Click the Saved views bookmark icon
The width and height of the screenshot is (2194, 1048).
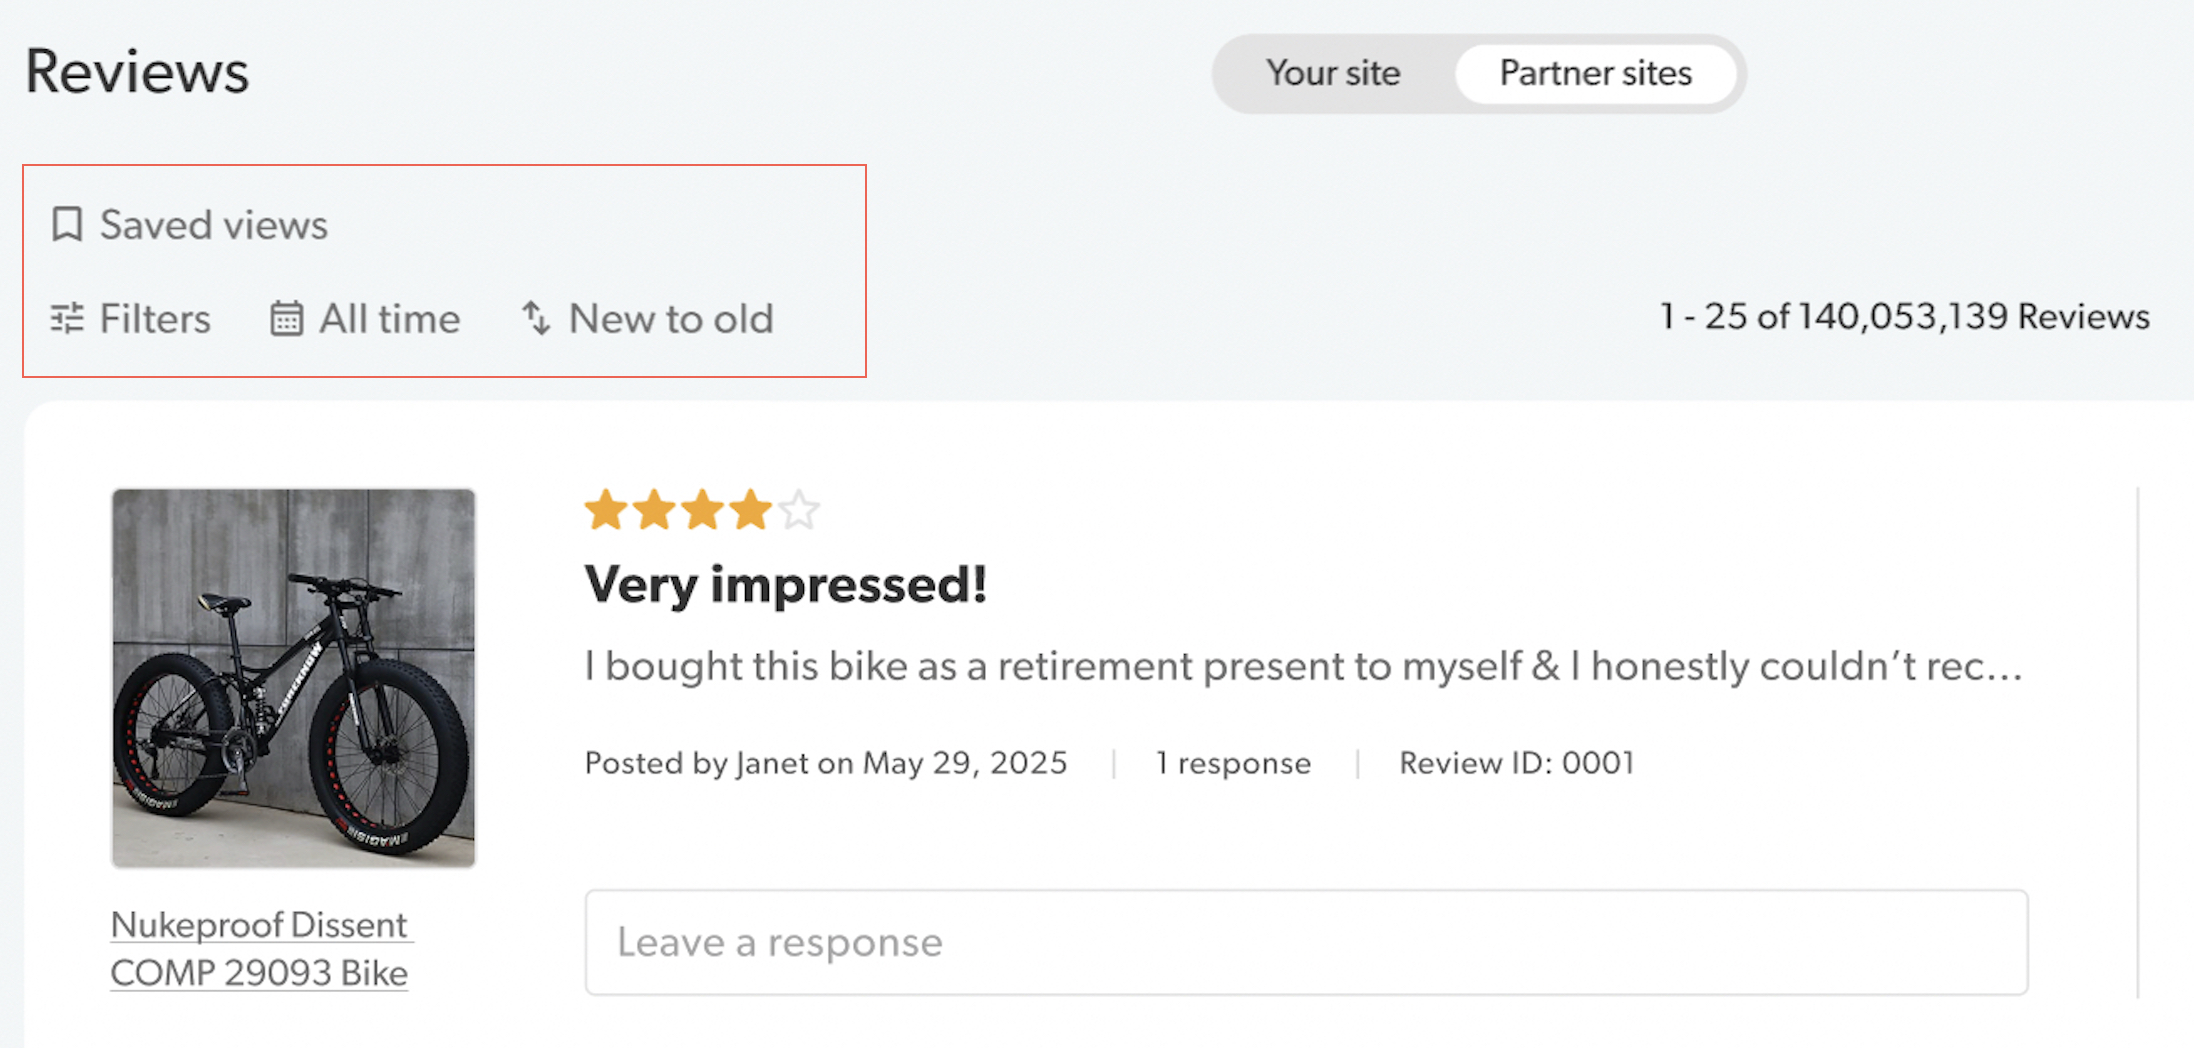click(67, 224)
